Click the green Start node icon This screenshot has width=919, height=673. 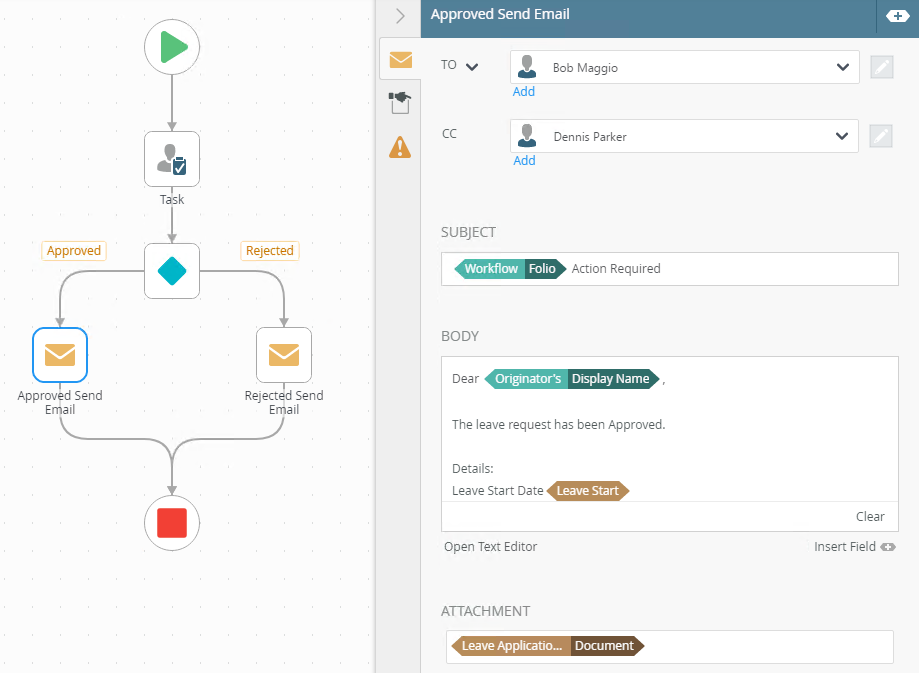click(172, 47)
